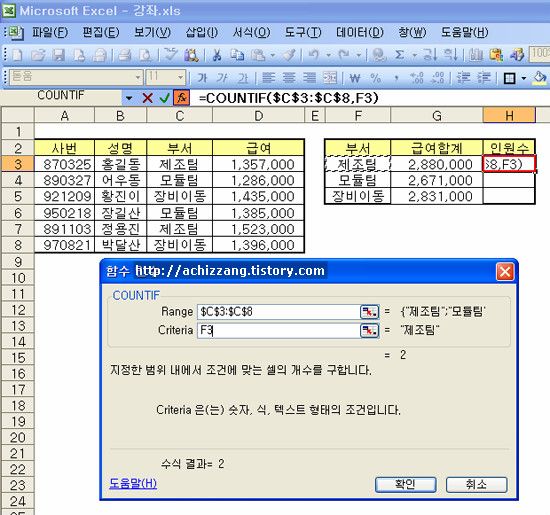The height and width of the screenshot is (515, 550).
Task: Click the Undo icon
Action: point(314,55)
